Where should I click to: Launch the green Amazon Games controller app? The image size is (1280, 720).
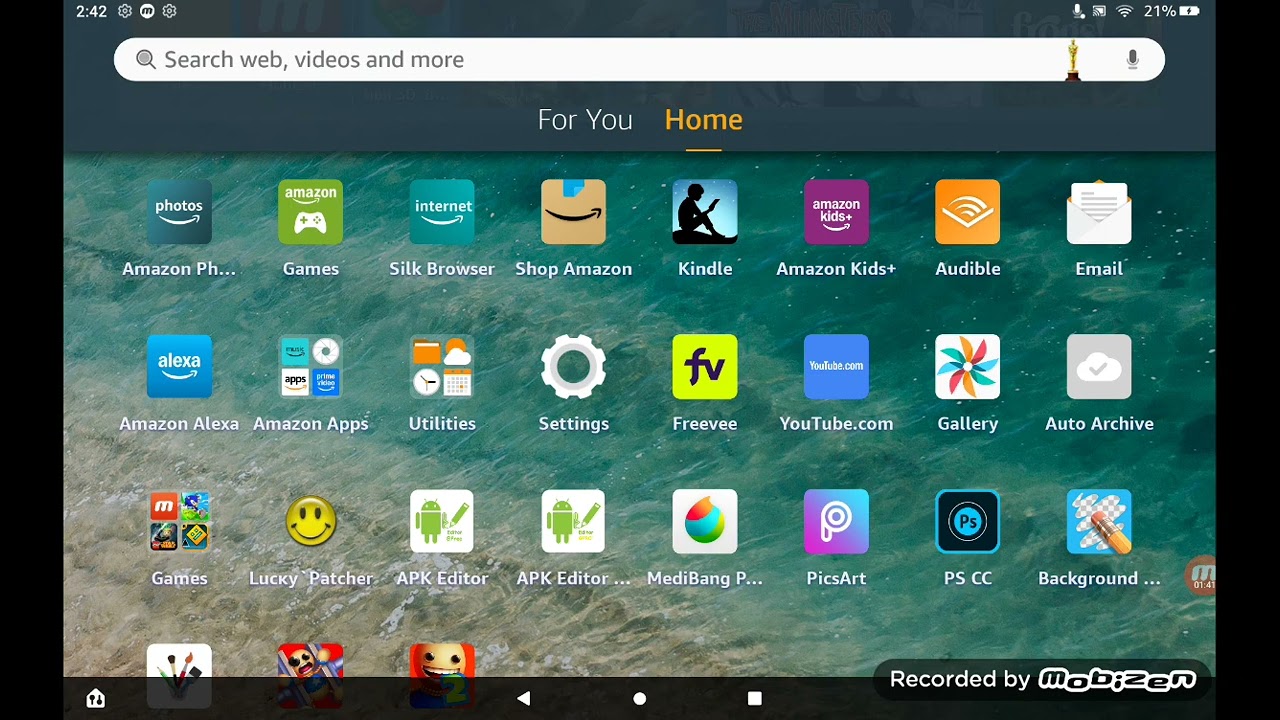(311, 212)
